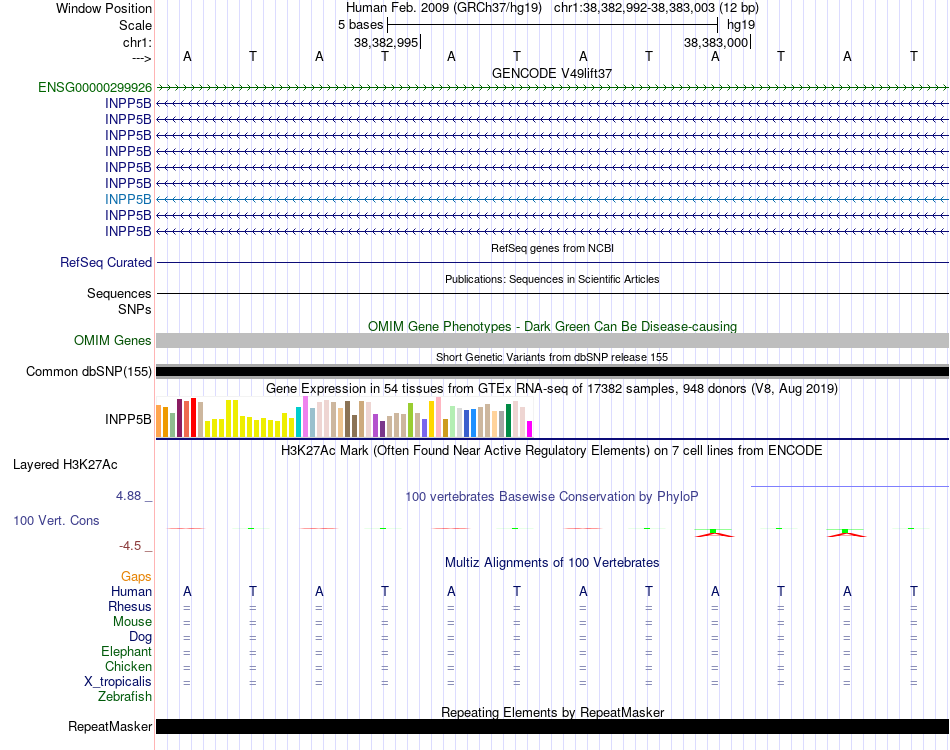Click the Sequences track label

click(119, 293)
